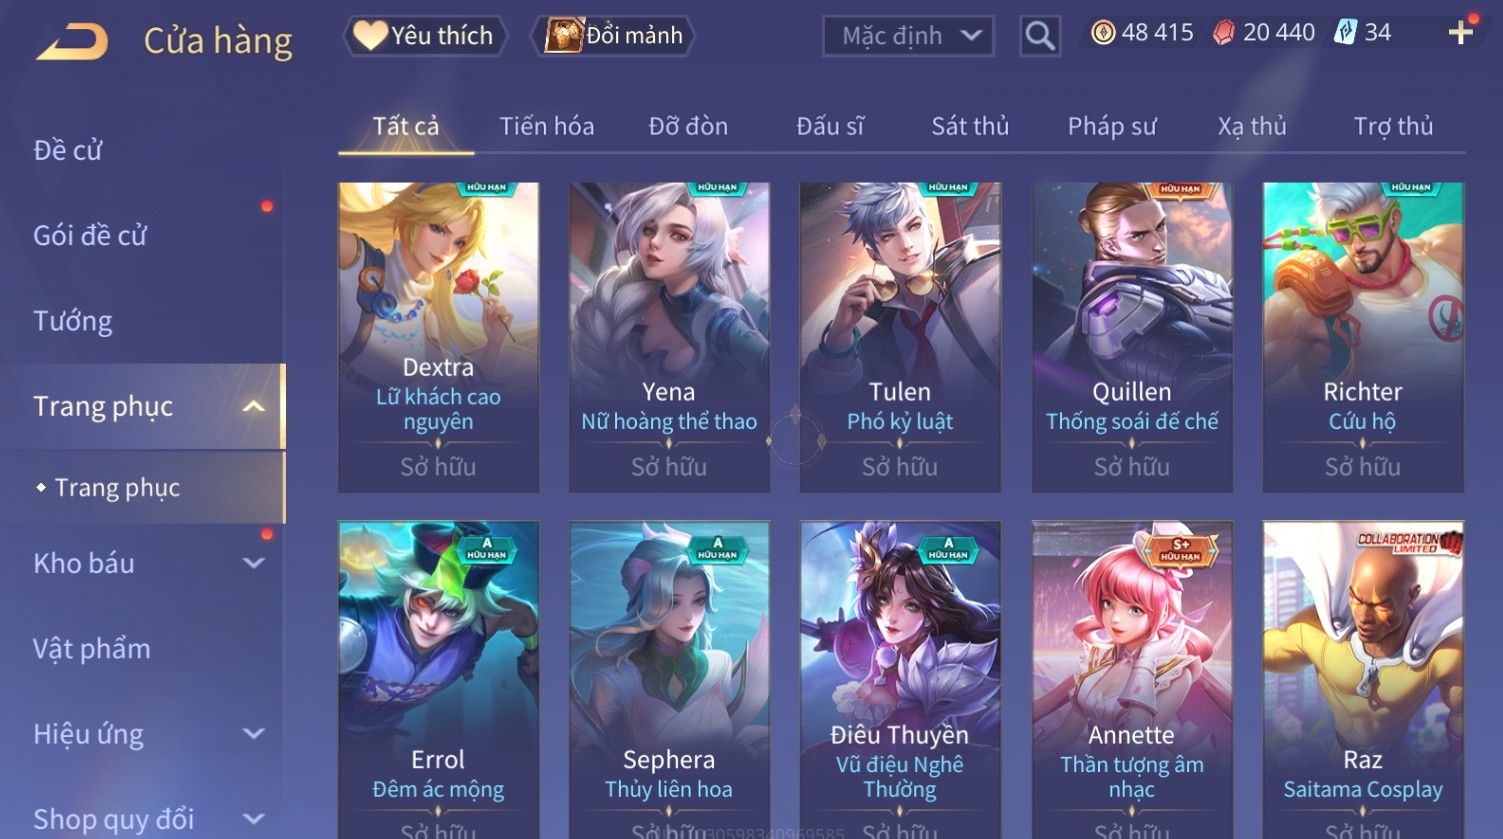Viewport: 1503px width, 839px height.
Task: Open Gói đề cử in sidebar
Action: point(90,236)
